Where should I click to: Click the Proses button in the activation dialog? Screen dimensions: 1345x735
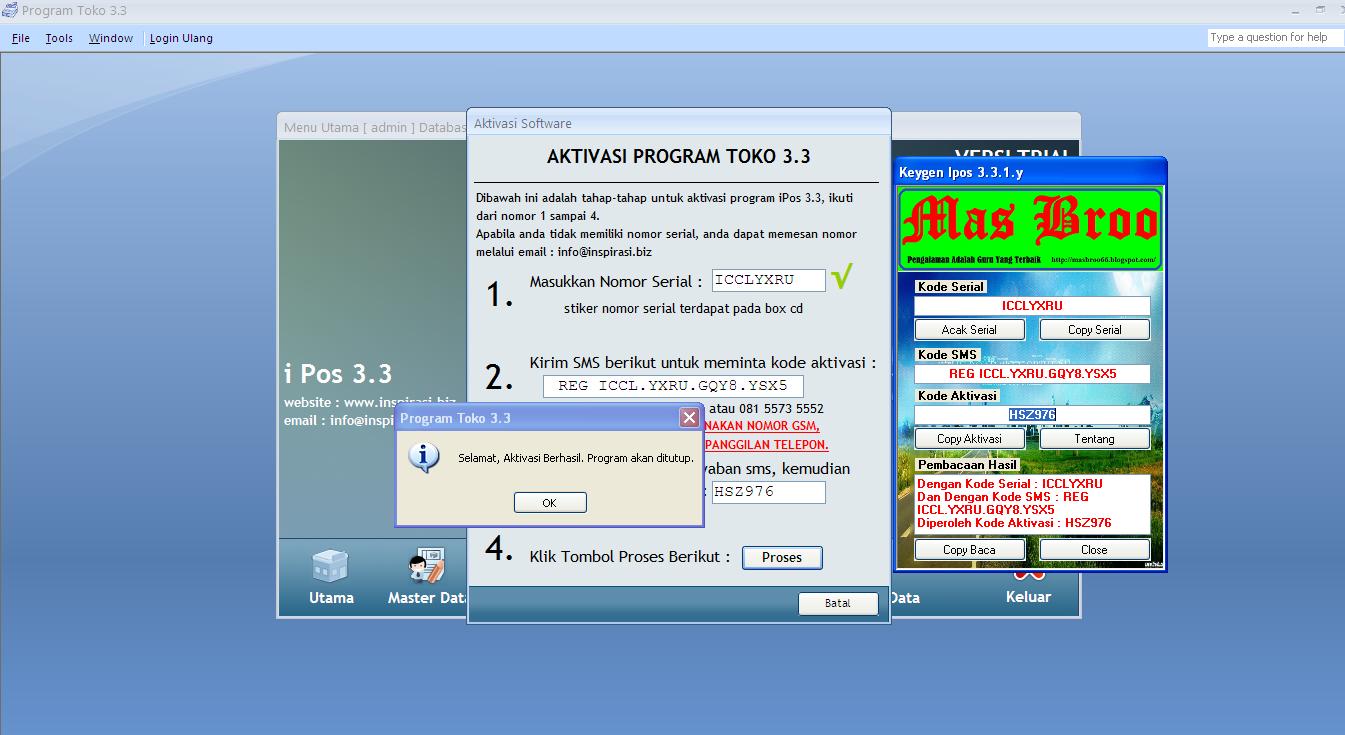pyautogui.click(x=782, y=557)
